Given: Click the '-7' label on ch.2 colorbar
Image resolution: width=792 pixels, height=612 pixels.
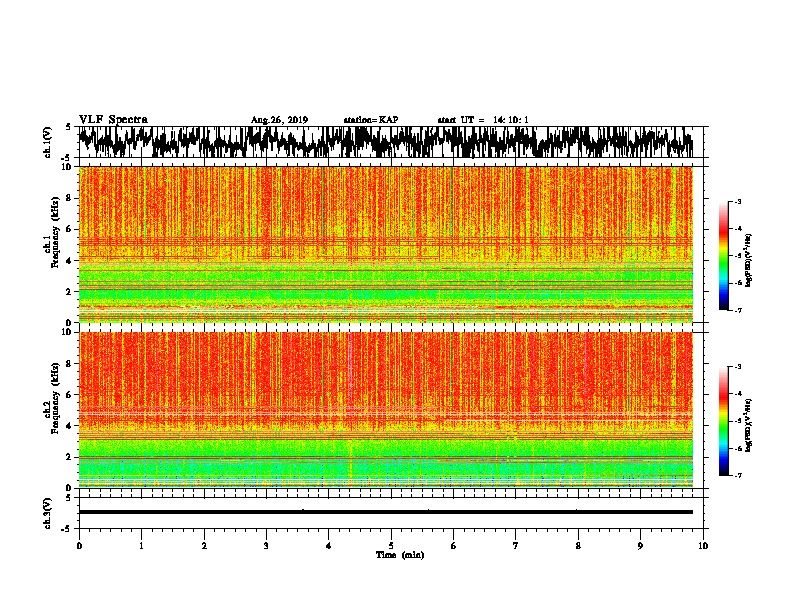Looking at the screenshot, I should (x=738, y=475).
